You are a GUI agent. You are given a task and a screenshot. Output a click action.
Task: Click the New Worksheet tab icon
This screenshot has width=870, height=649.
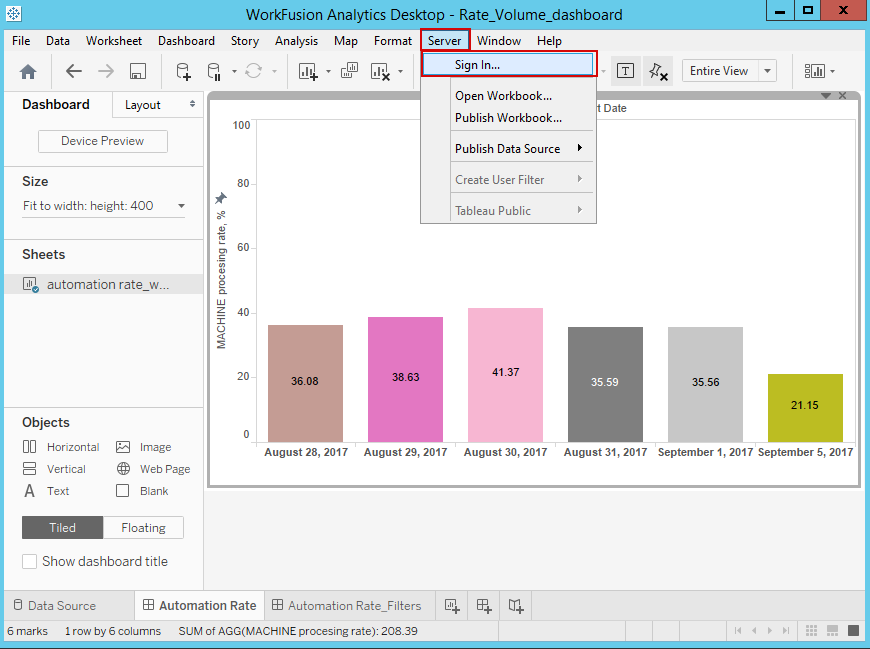pyautogui.click(x=452, y=606)
